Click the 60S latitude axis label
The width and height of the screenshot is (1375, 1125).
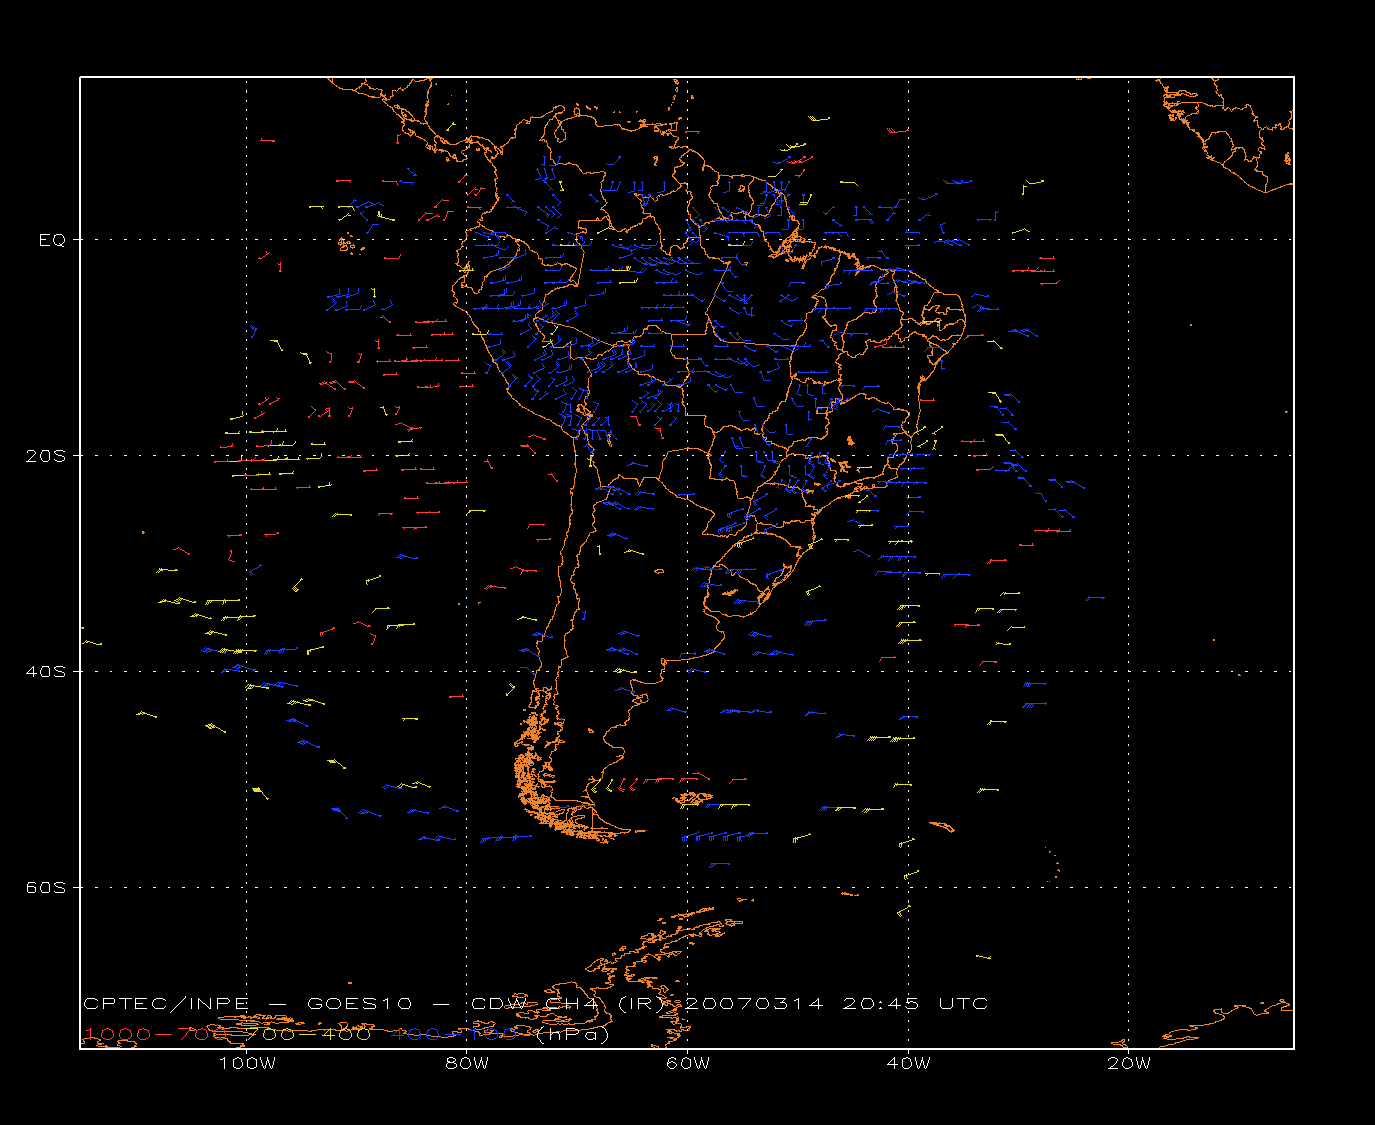pyautogui.click(x=45, y=888)
